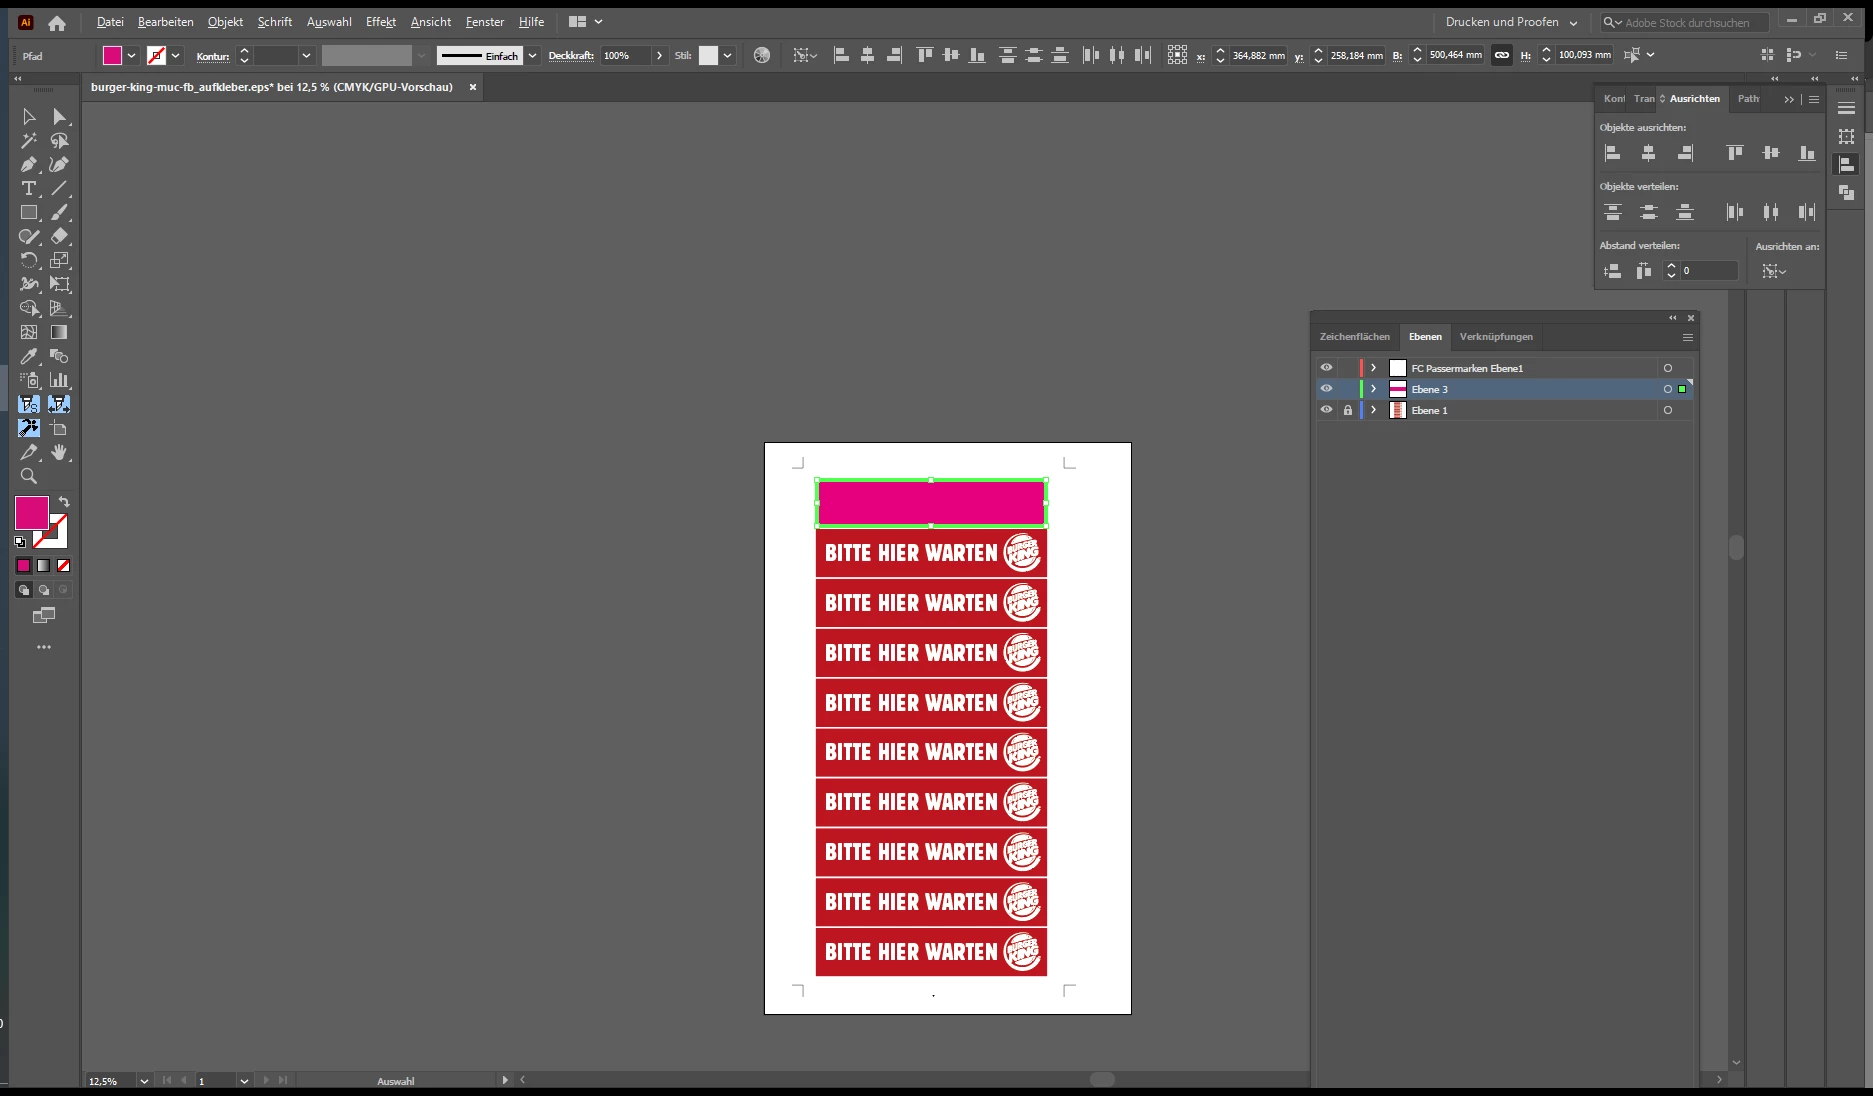Screen dimensions: 1873x1096
Task: Select the Type tool
Action: [x=29, y=189]
